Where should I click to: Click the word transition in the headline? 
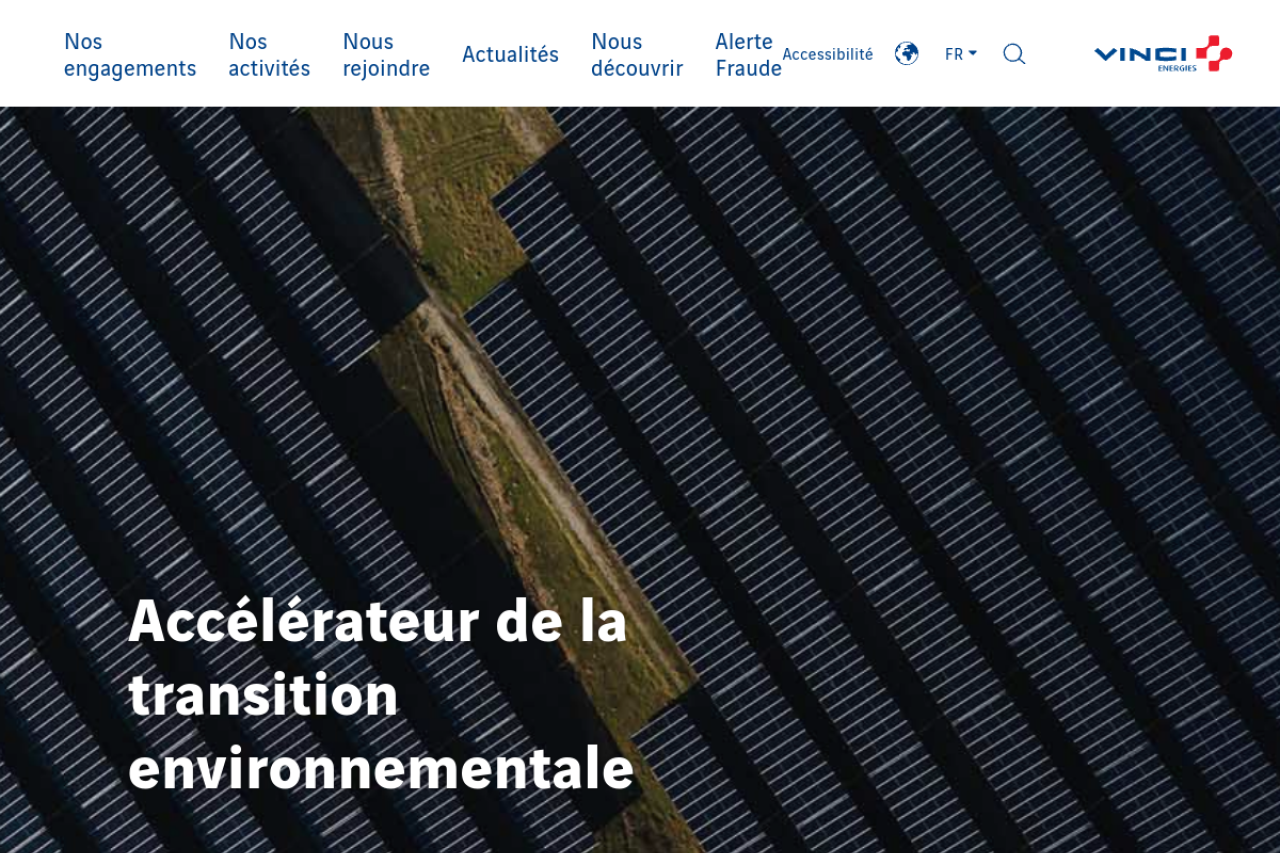click(x=263, y=694)
